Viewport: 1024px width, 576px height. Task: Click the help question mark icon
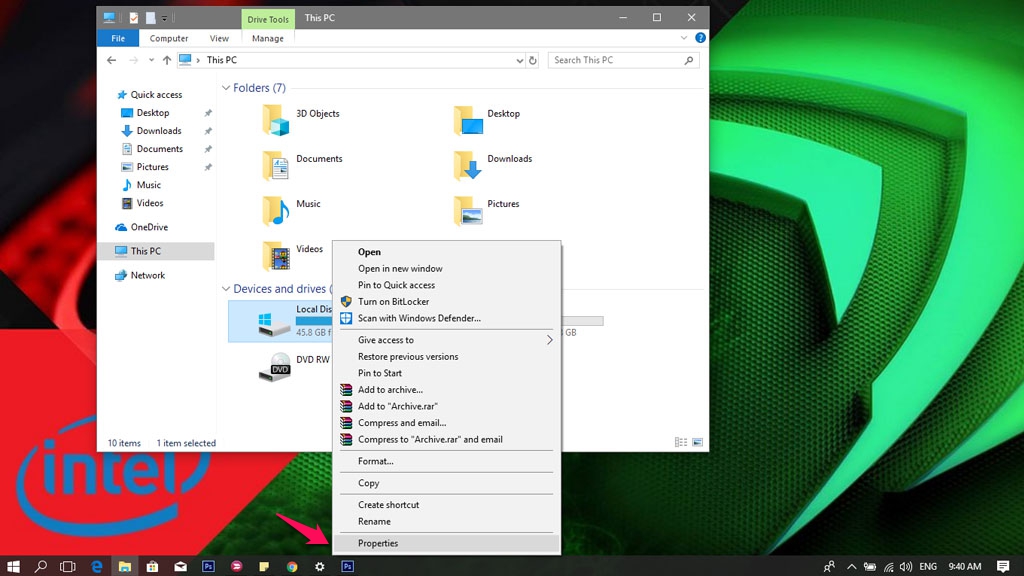click(700, 38)
